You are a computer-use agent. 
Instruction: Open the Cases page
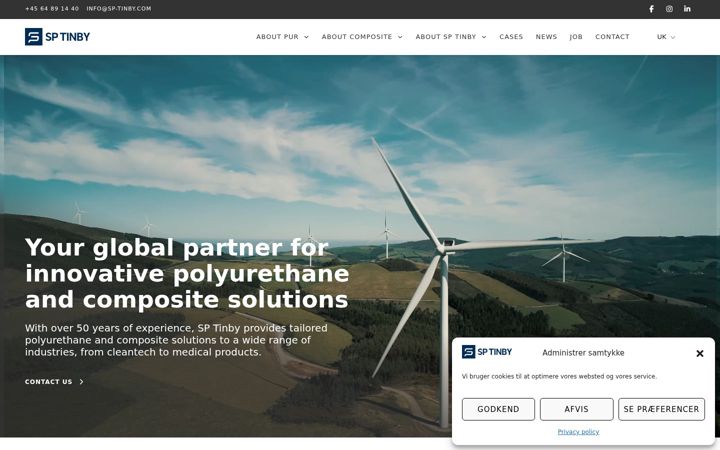(x=511, y=37)
